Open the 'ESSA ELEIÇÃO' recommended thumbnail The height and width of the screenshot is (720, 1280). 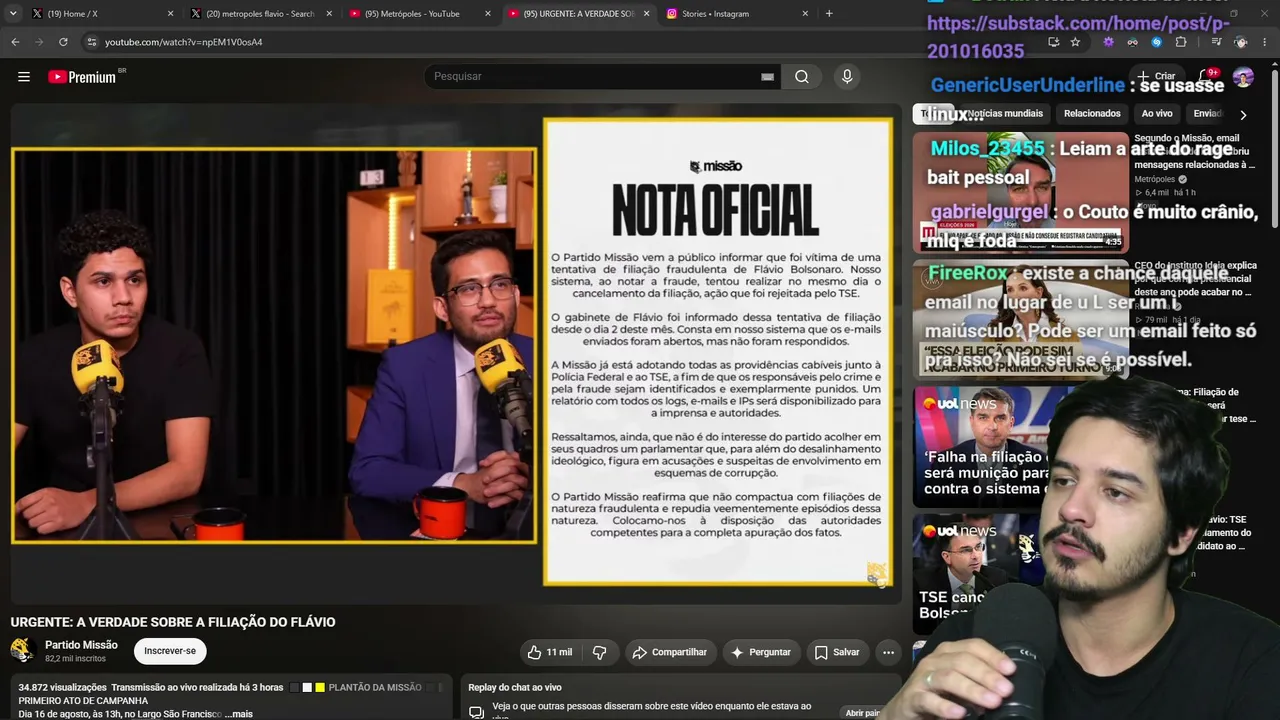pyautogui.click(x=1020, y=320)
